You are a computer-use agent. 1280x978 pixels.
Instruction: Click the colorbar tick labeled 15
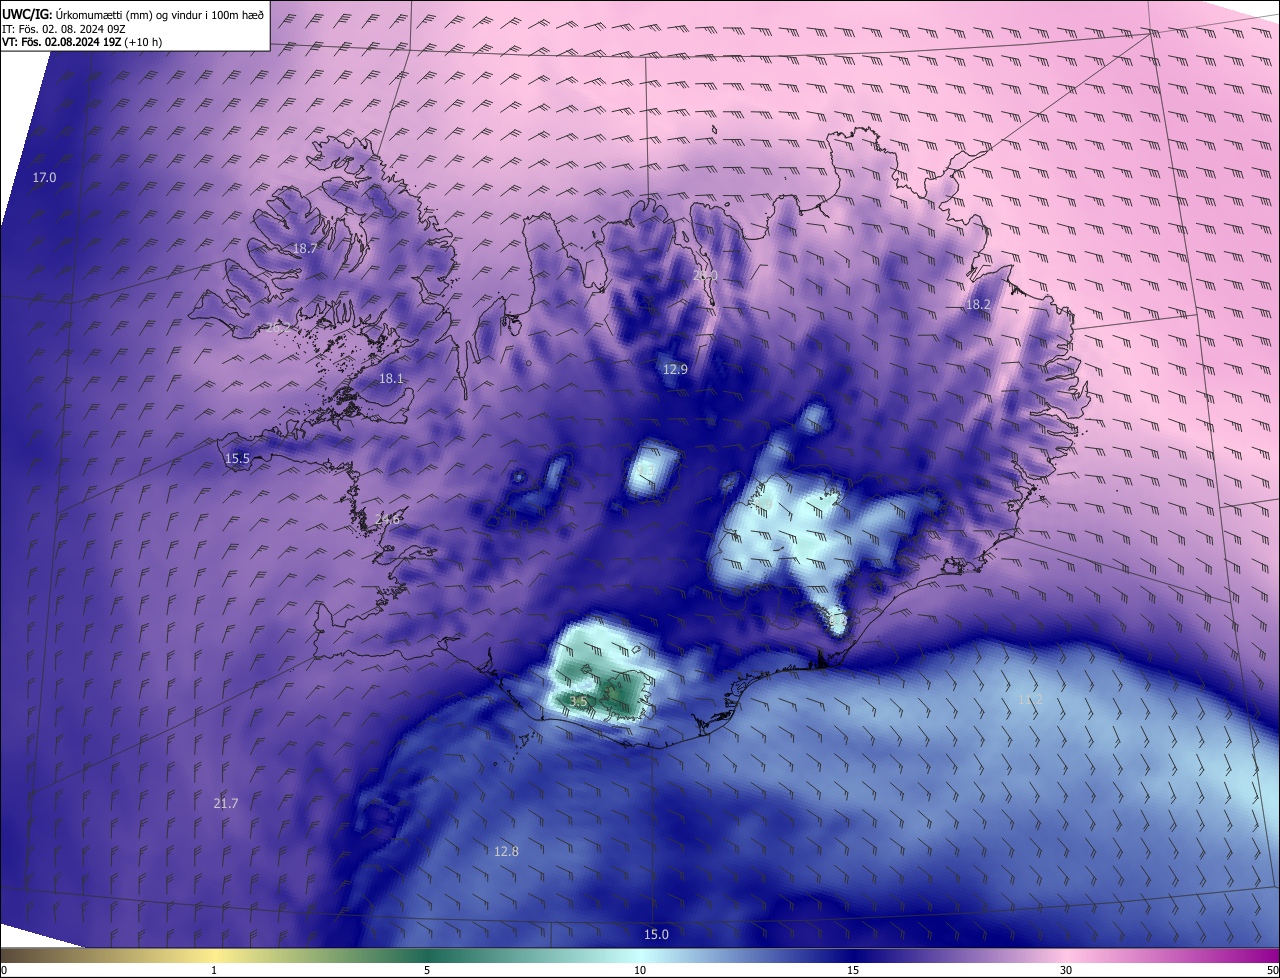point(853,970)
